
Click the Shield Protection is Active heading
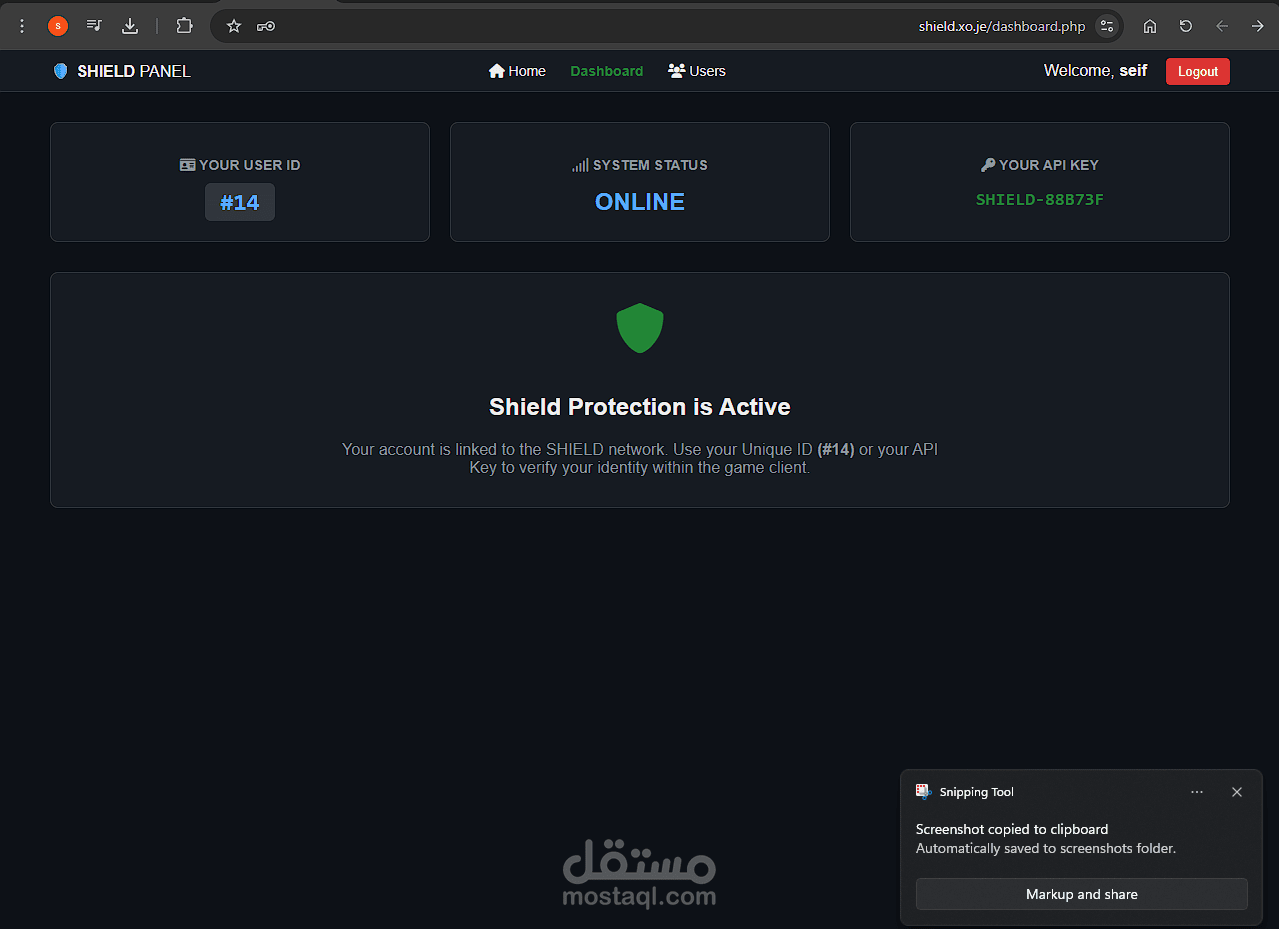[640, 407]
